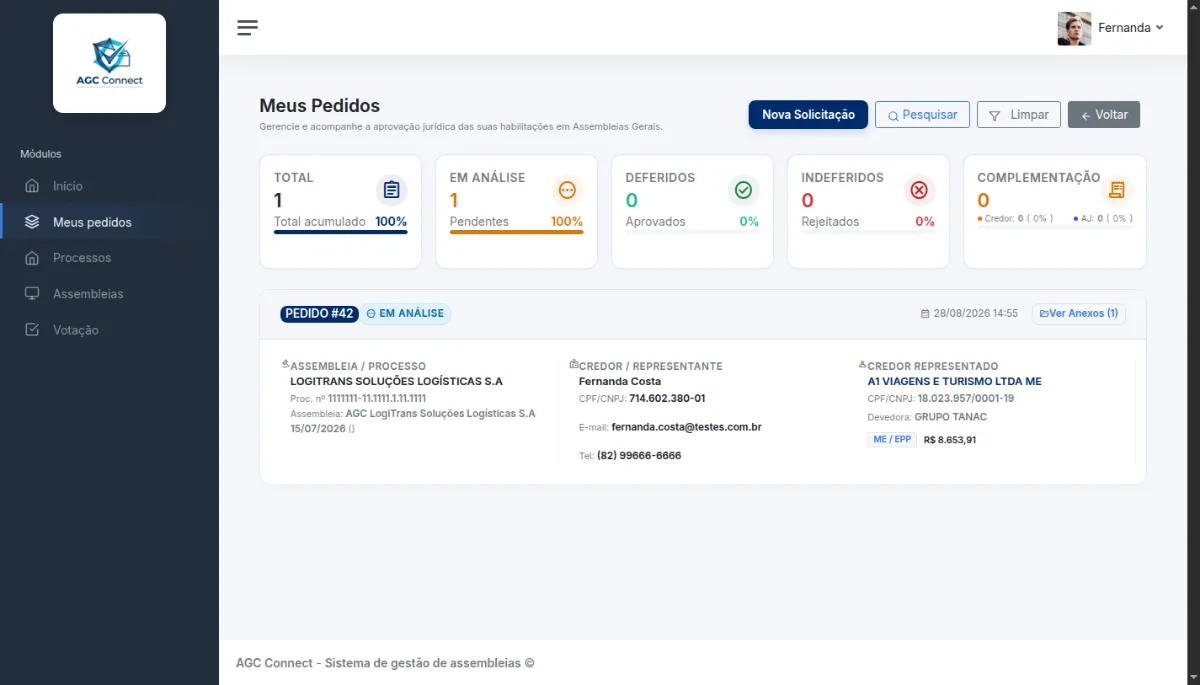Click the ME / EPP tag
The width and height of the screenshot is (1200, 685).
click(893, 439)
